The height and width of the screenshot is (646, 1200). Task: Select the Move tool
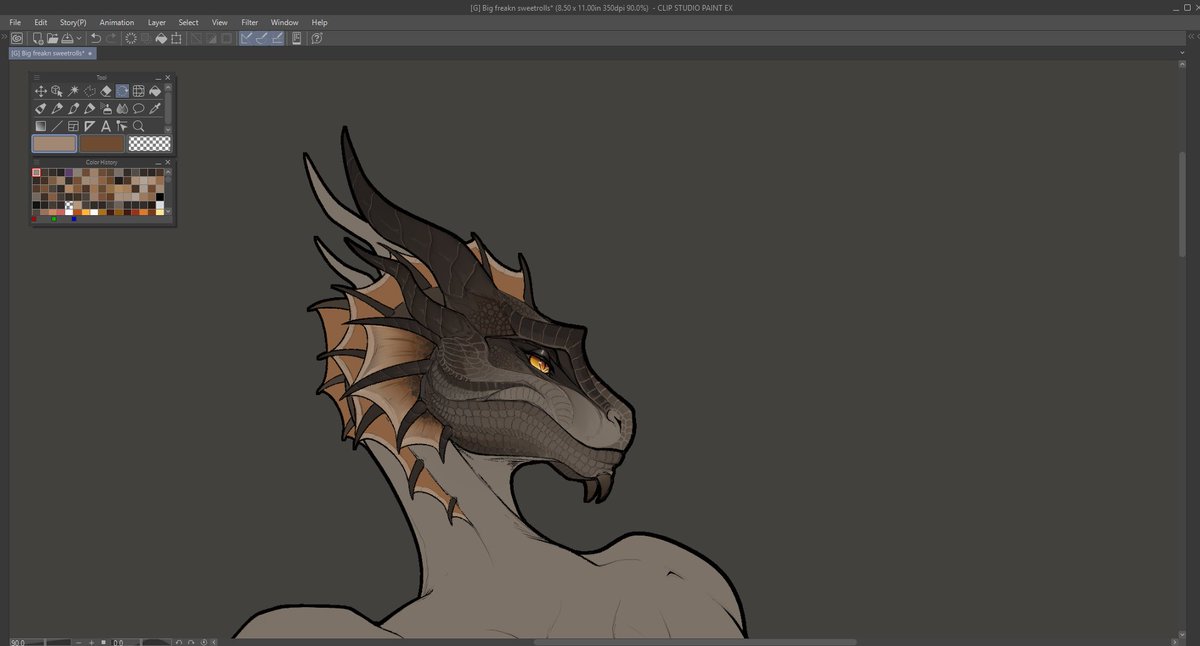click(41, 90)
